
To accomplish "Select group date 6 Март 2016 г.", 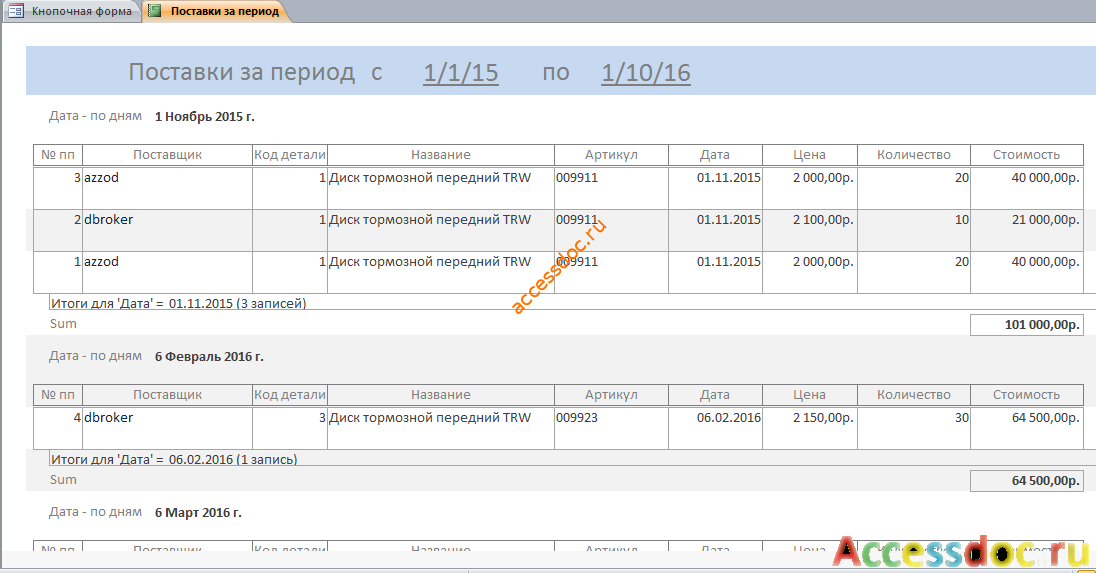I will 198,512.
